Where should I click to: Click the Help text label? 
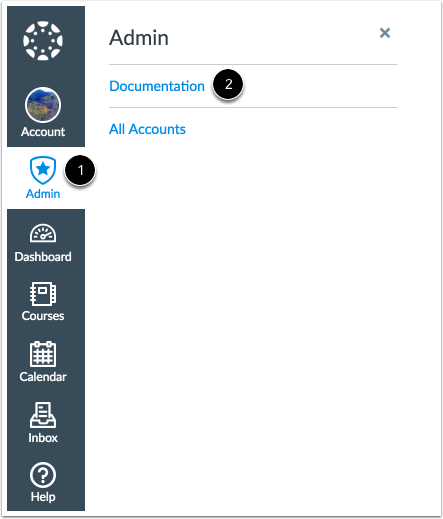pos(43,497)
